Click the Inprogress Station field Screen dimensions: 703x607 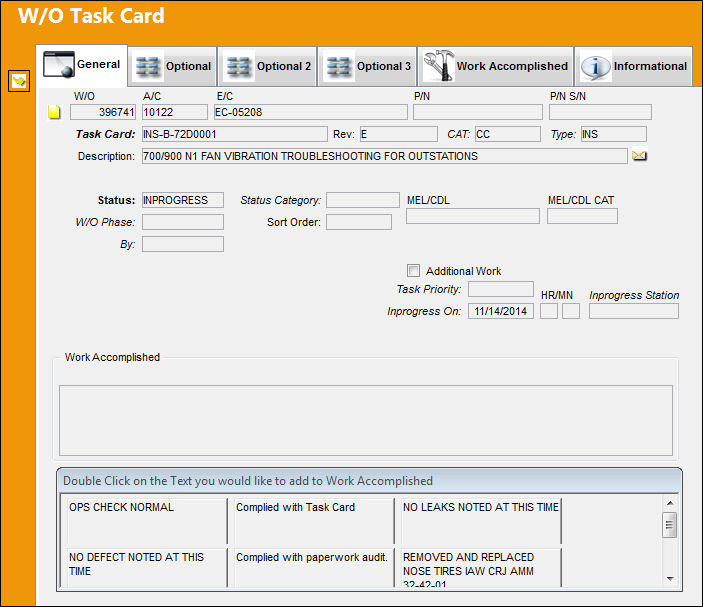pos(634,311)
